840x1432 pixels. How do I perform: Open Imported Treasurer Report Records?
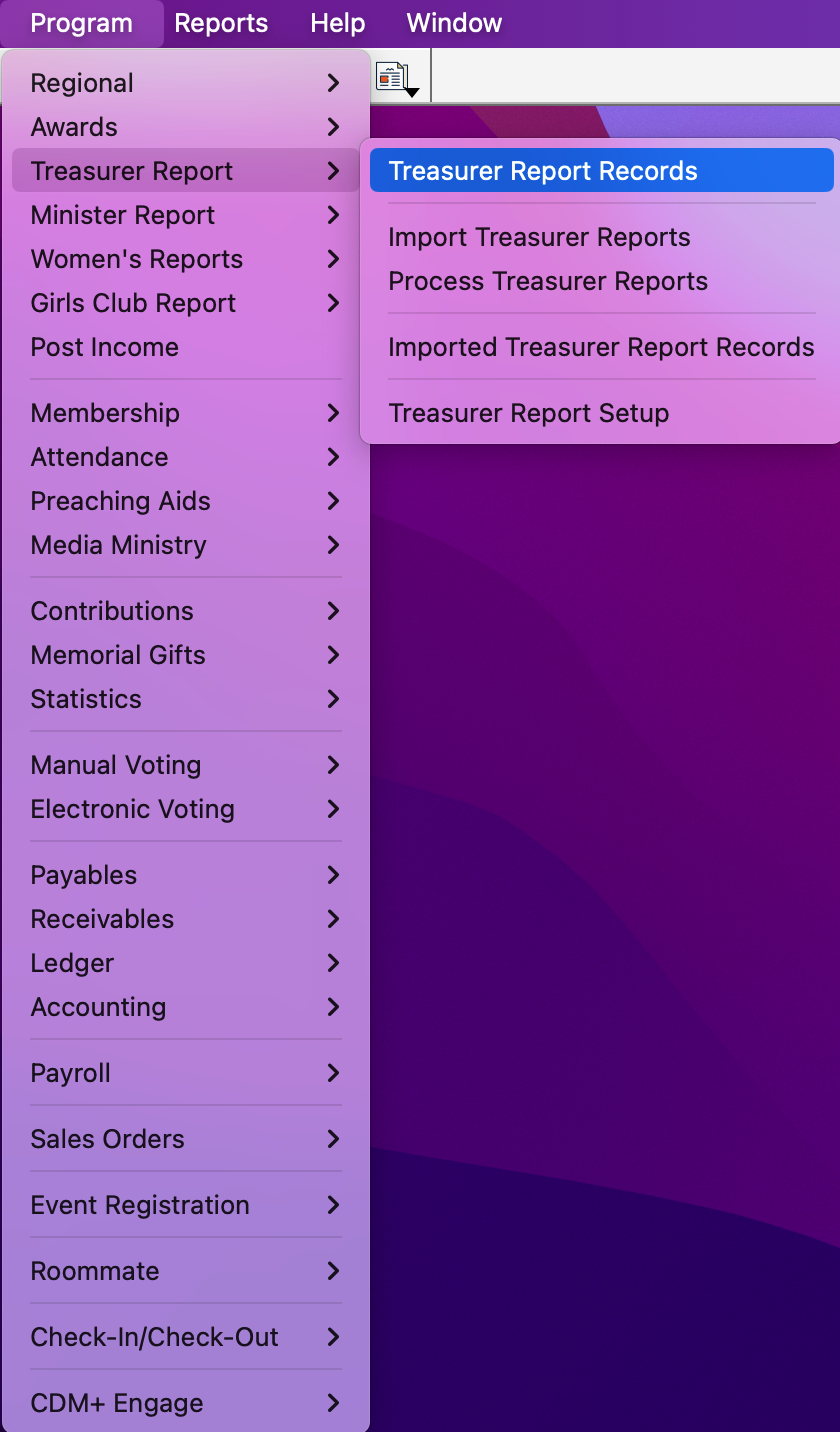(x=601, y=347)
